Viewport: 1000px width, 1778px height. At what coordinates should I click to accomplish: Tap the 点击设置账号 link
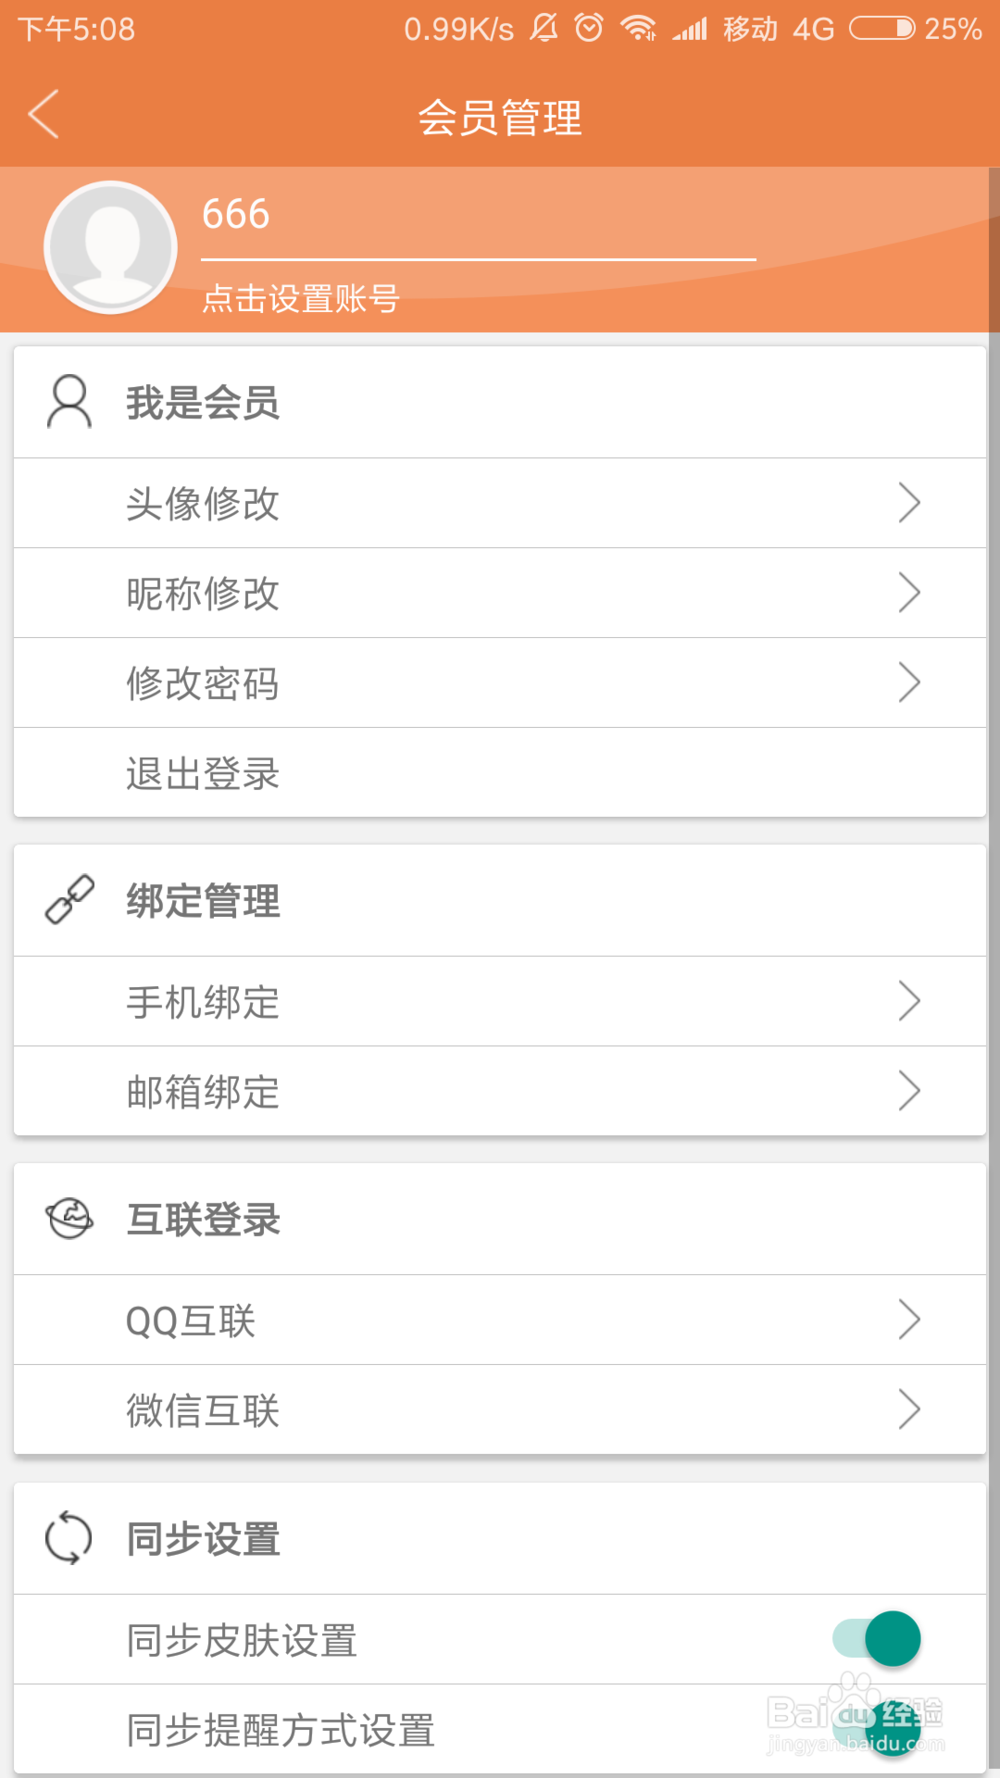[x=301, y=298]
